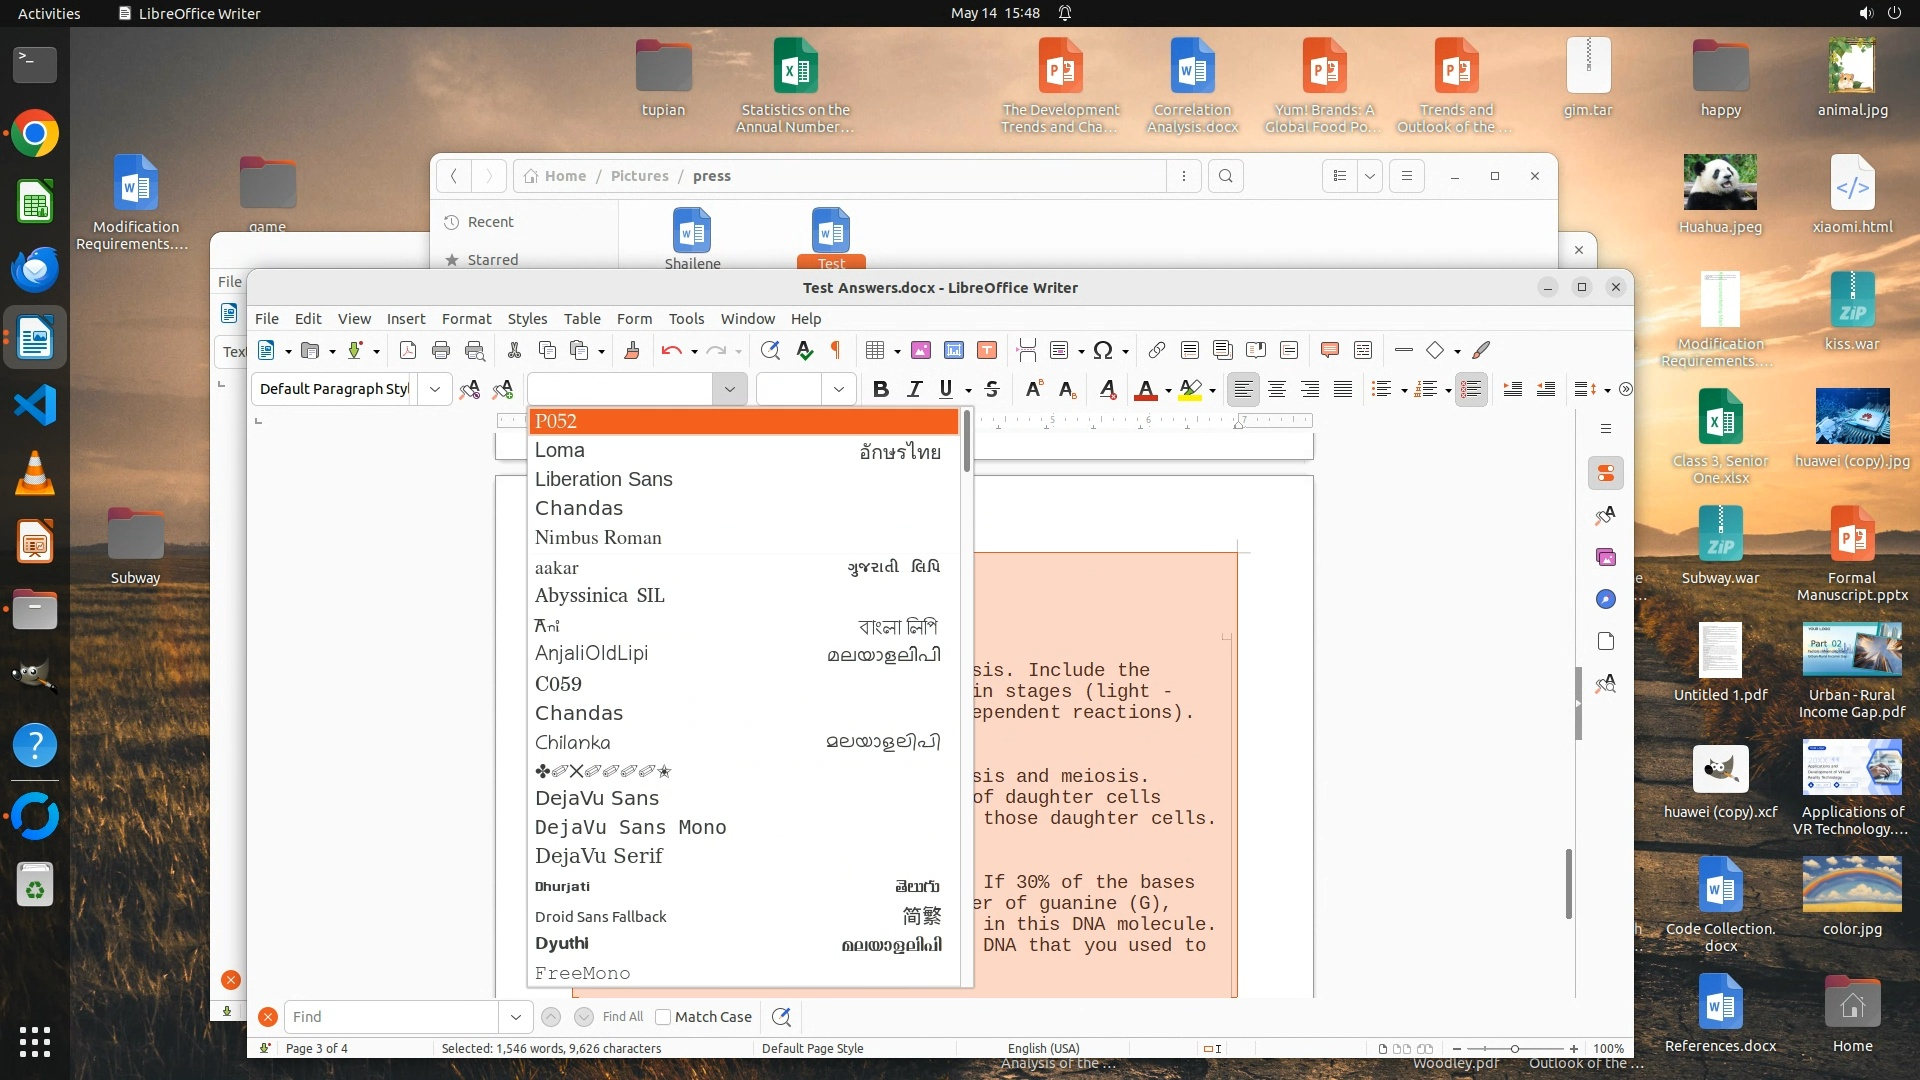Screen dimensions: 1920x1080
Task: Insert a table with the toolbar icon
Action: (875, 350)
